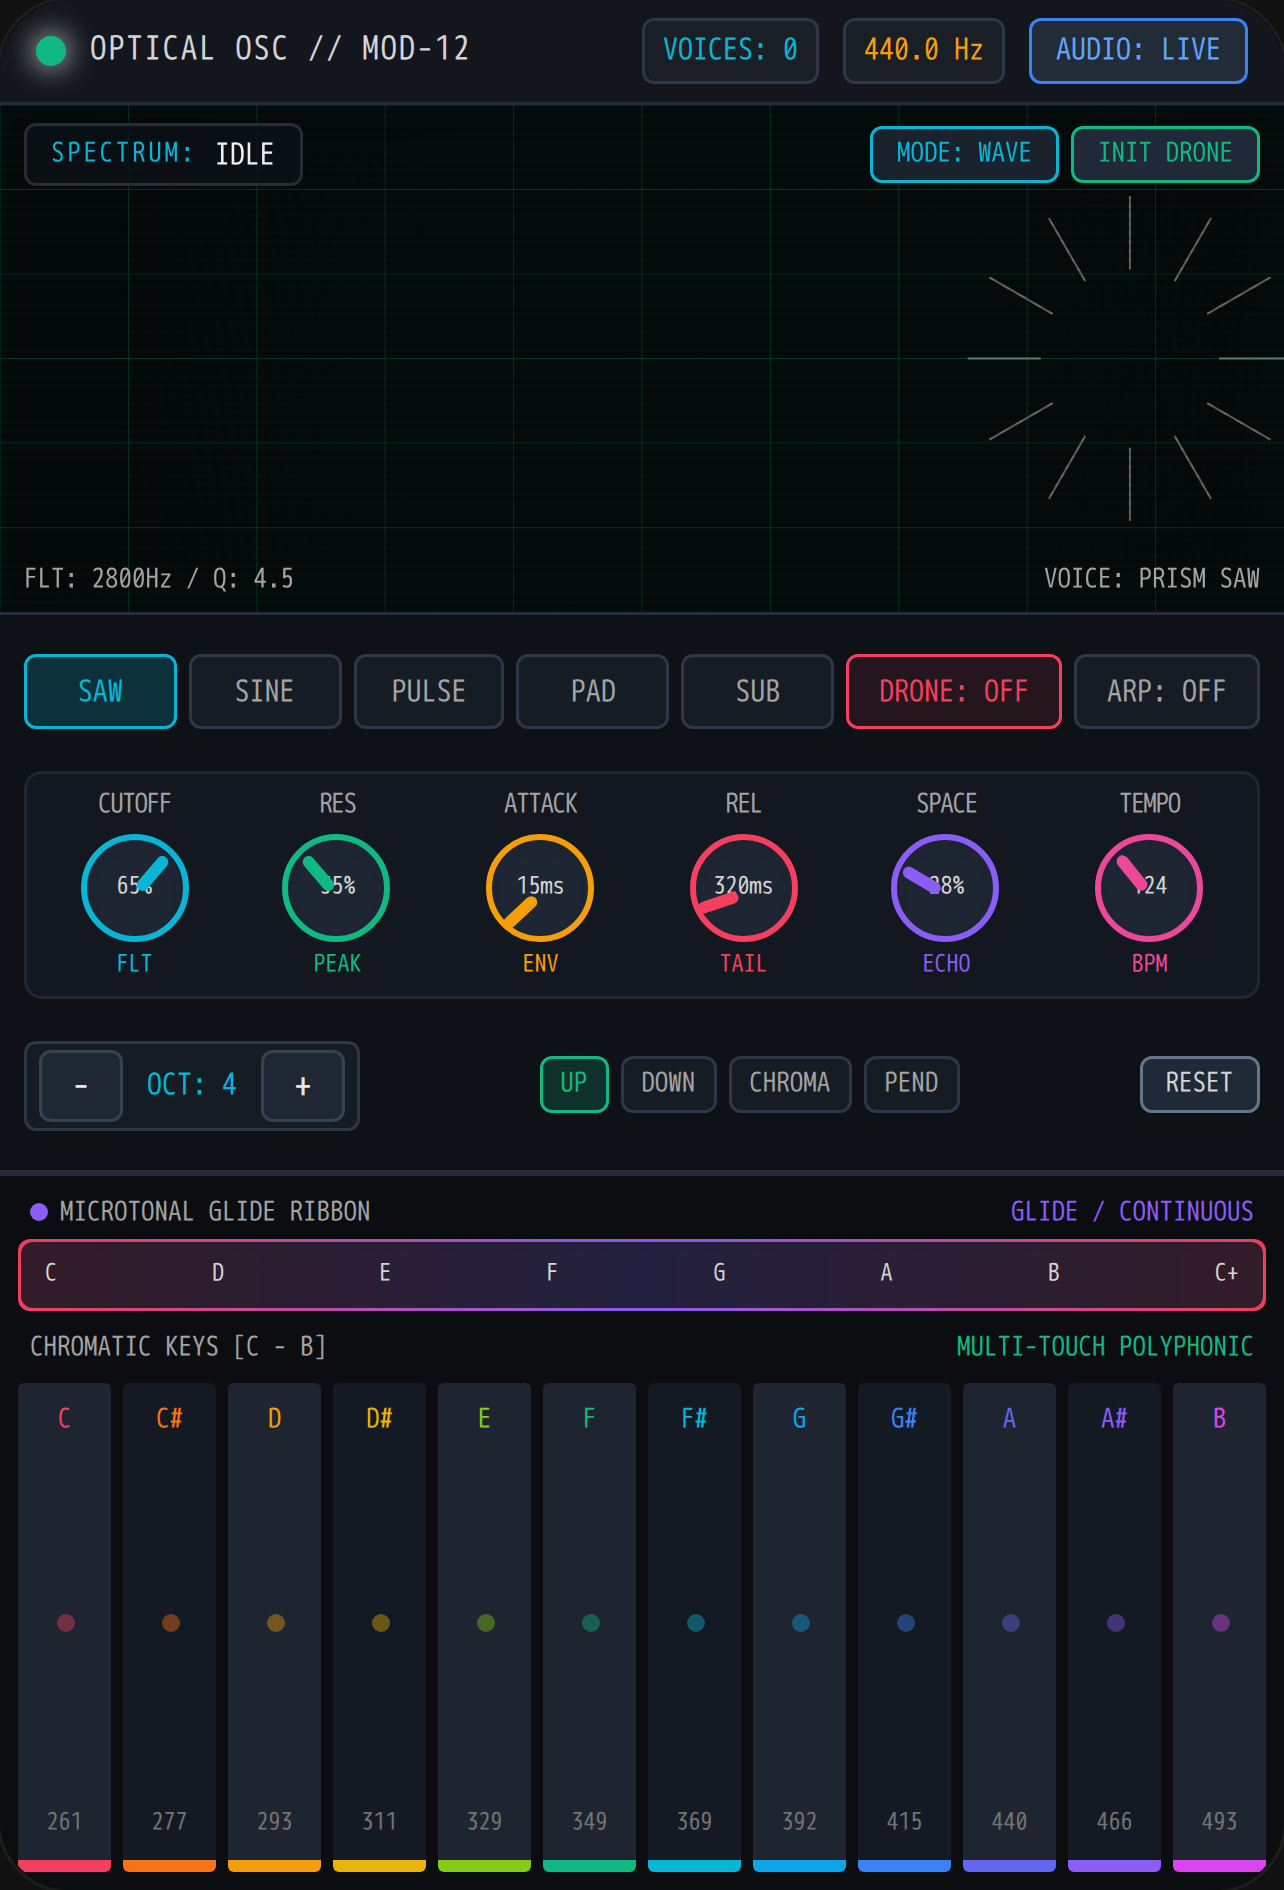The image size is (1284, 1890).
Task: Touch glide ribbon at note G
Action: [x=719, y=1273]
